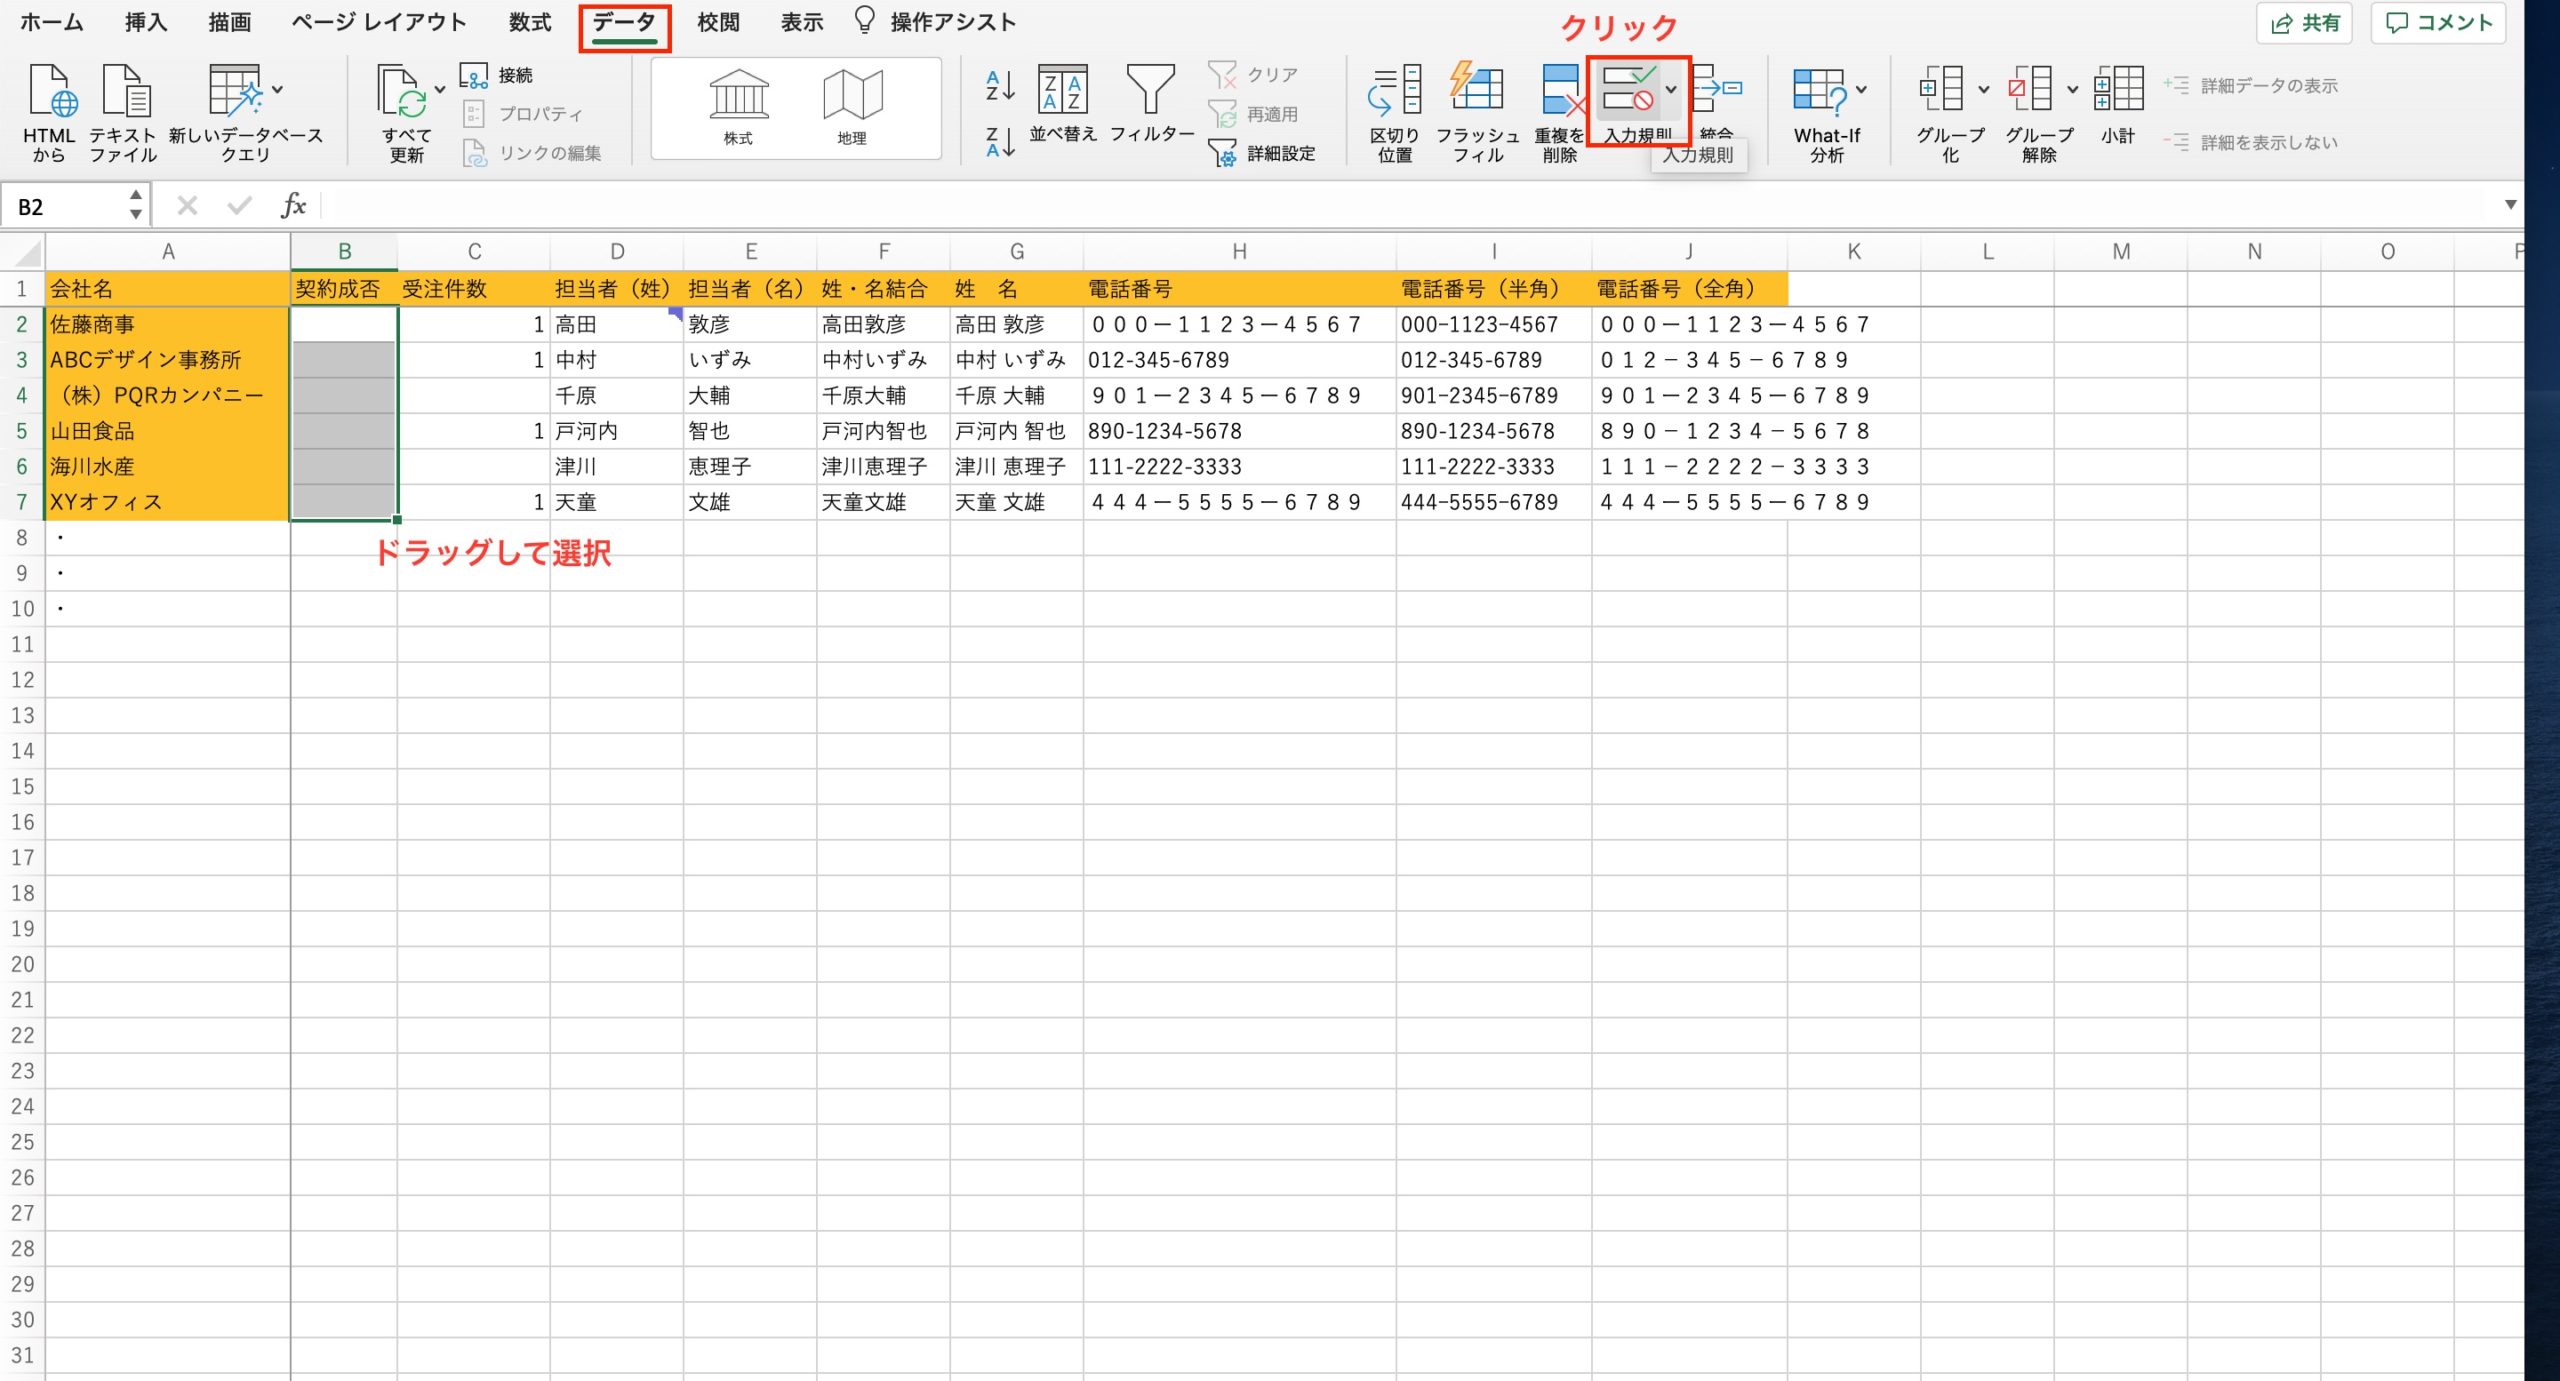2560x1381 pixels.
Task: Expand the formula bar chevron
Action: coord(2510,205)
